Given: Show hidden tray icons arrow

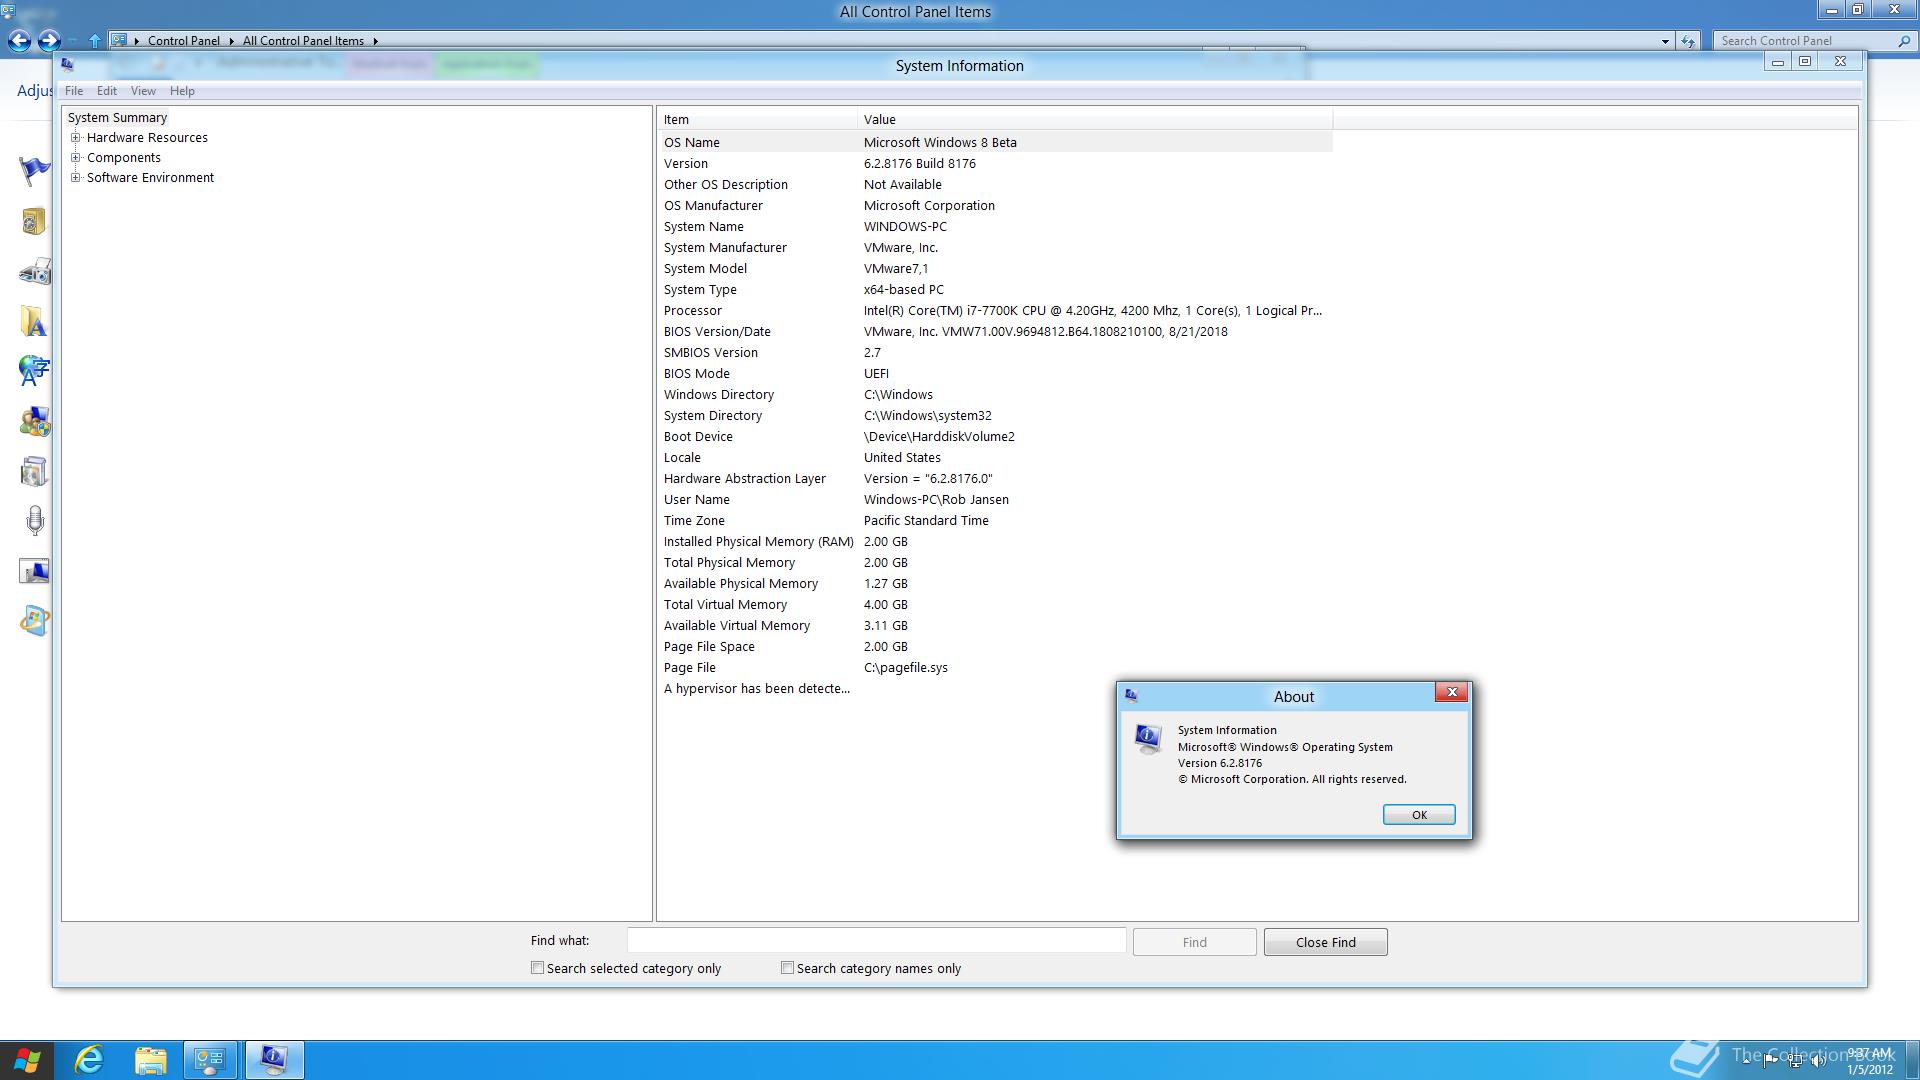Looking at the screenshot, I should (1747, 1061).
